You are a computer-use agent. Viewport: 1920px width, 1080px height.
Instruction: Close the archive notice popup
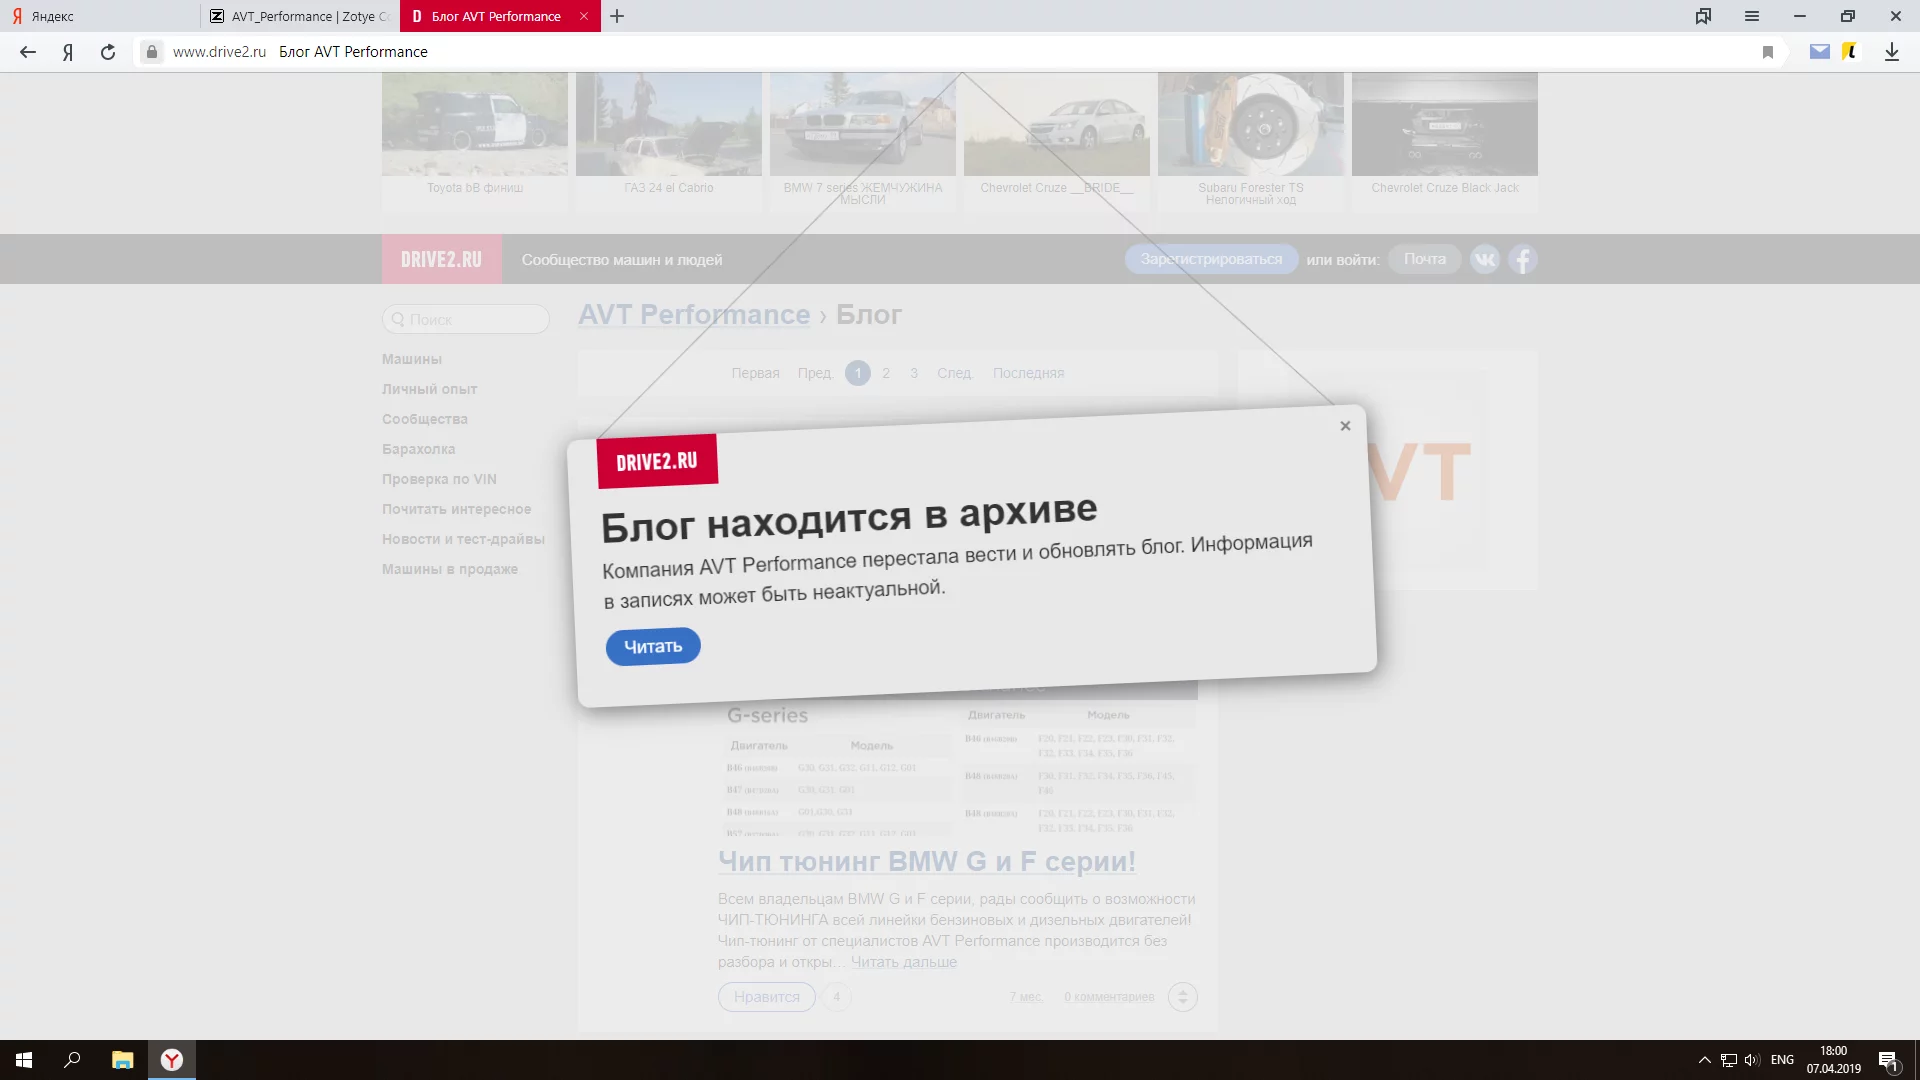(1345, 426)
